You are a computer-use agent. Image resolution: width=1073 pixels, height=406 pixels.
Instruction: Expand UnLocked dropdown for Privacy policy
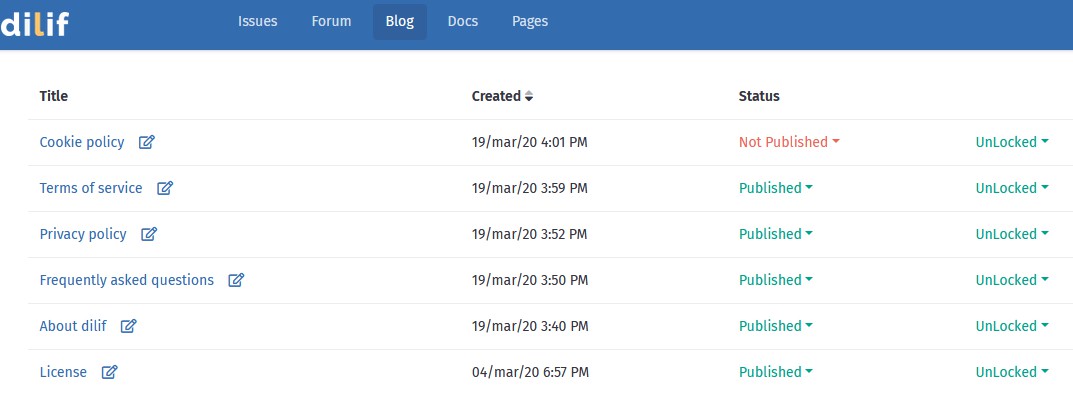[x=1012, y=233]
